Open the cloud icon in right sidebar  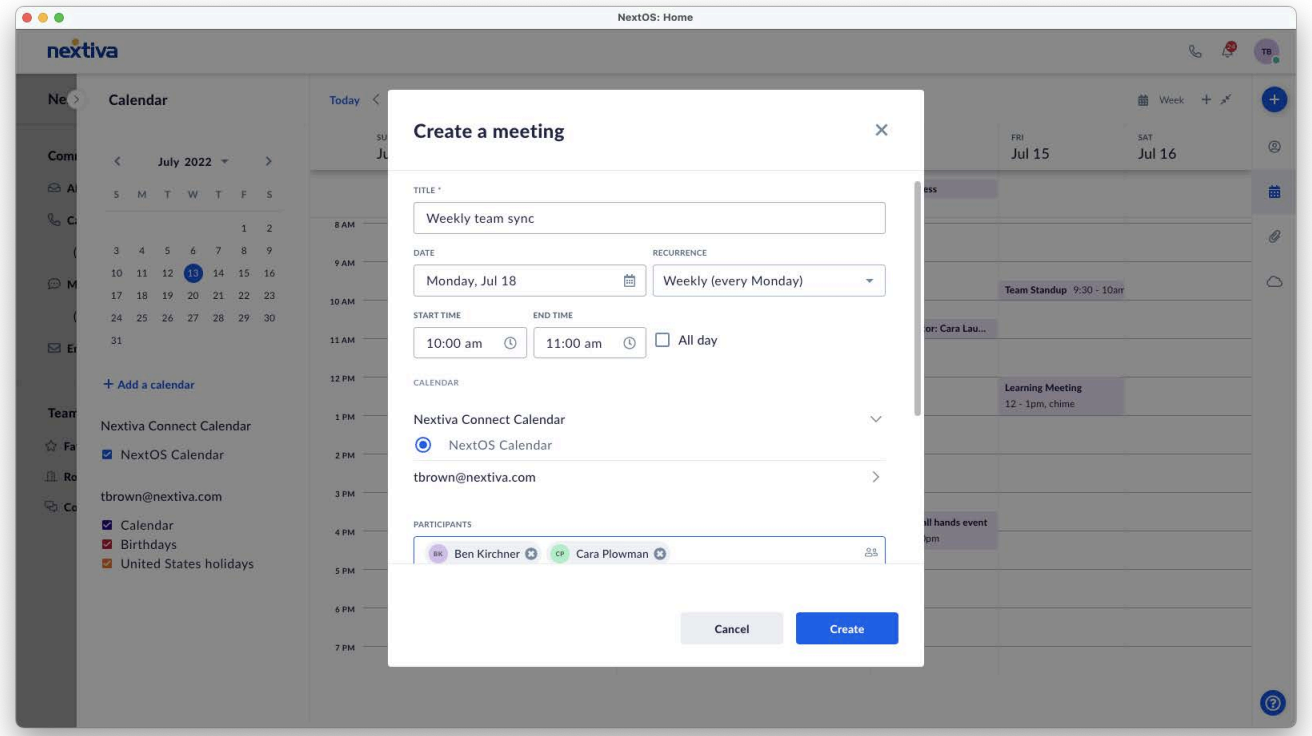click(x=1274, y=282)
